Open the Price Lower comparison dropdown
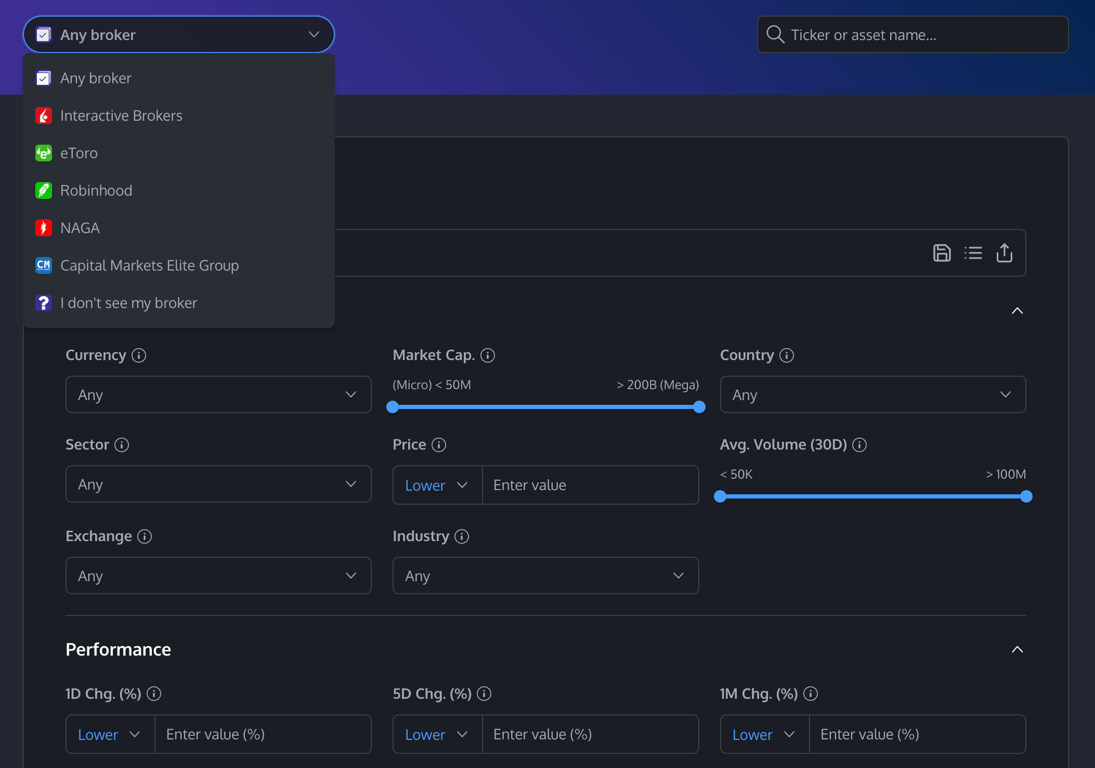The image size is (1095, 768). 437,485
